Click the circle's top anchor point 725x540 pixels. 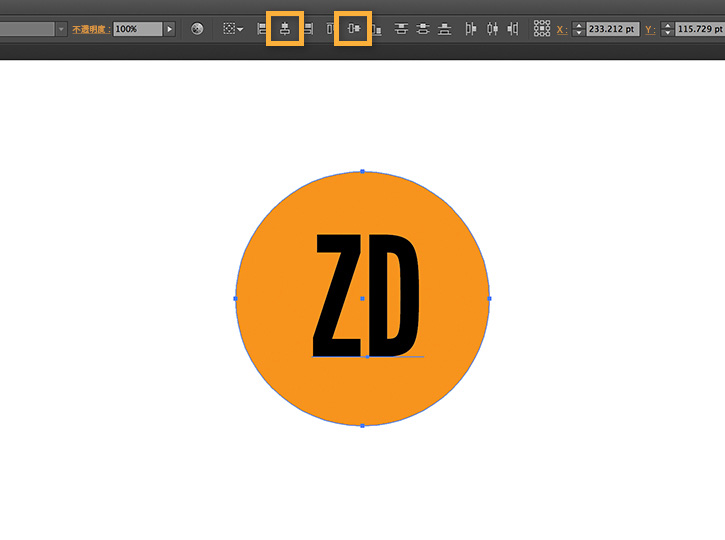point(362,172)
